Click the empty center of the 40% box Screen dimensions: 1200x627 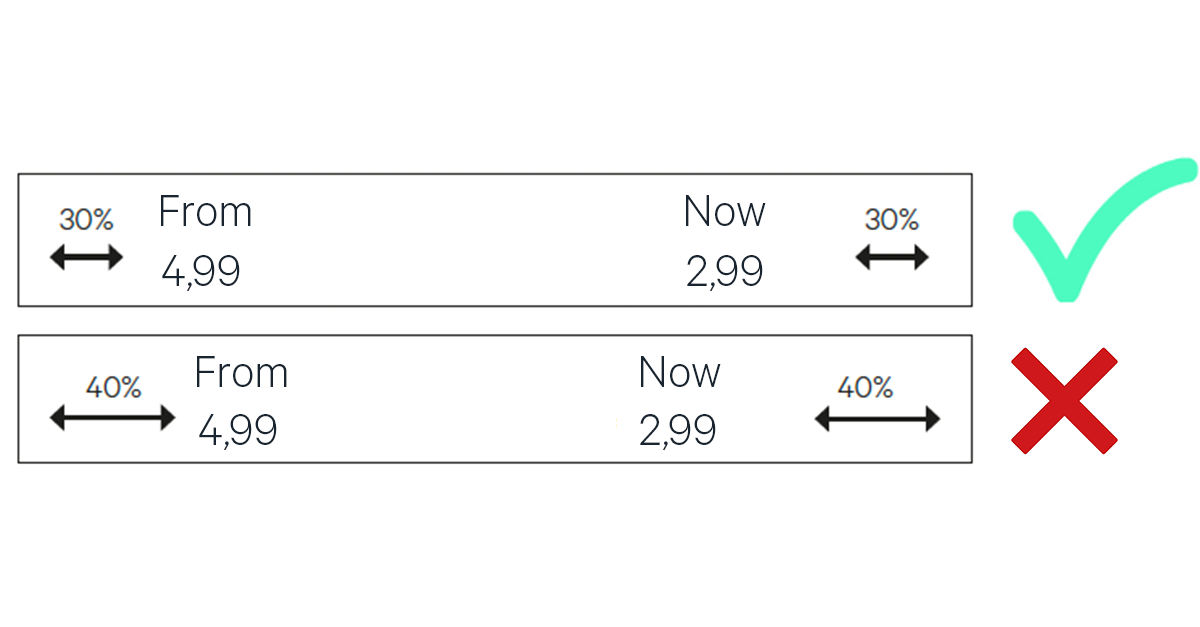[x=460, y=400]
